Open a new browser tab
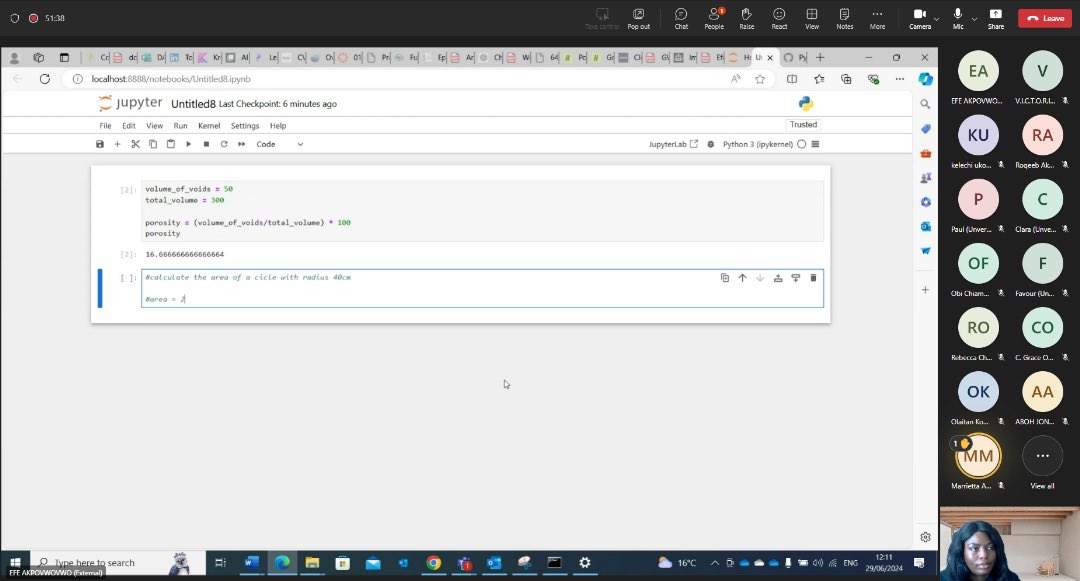 click(820, 58)
